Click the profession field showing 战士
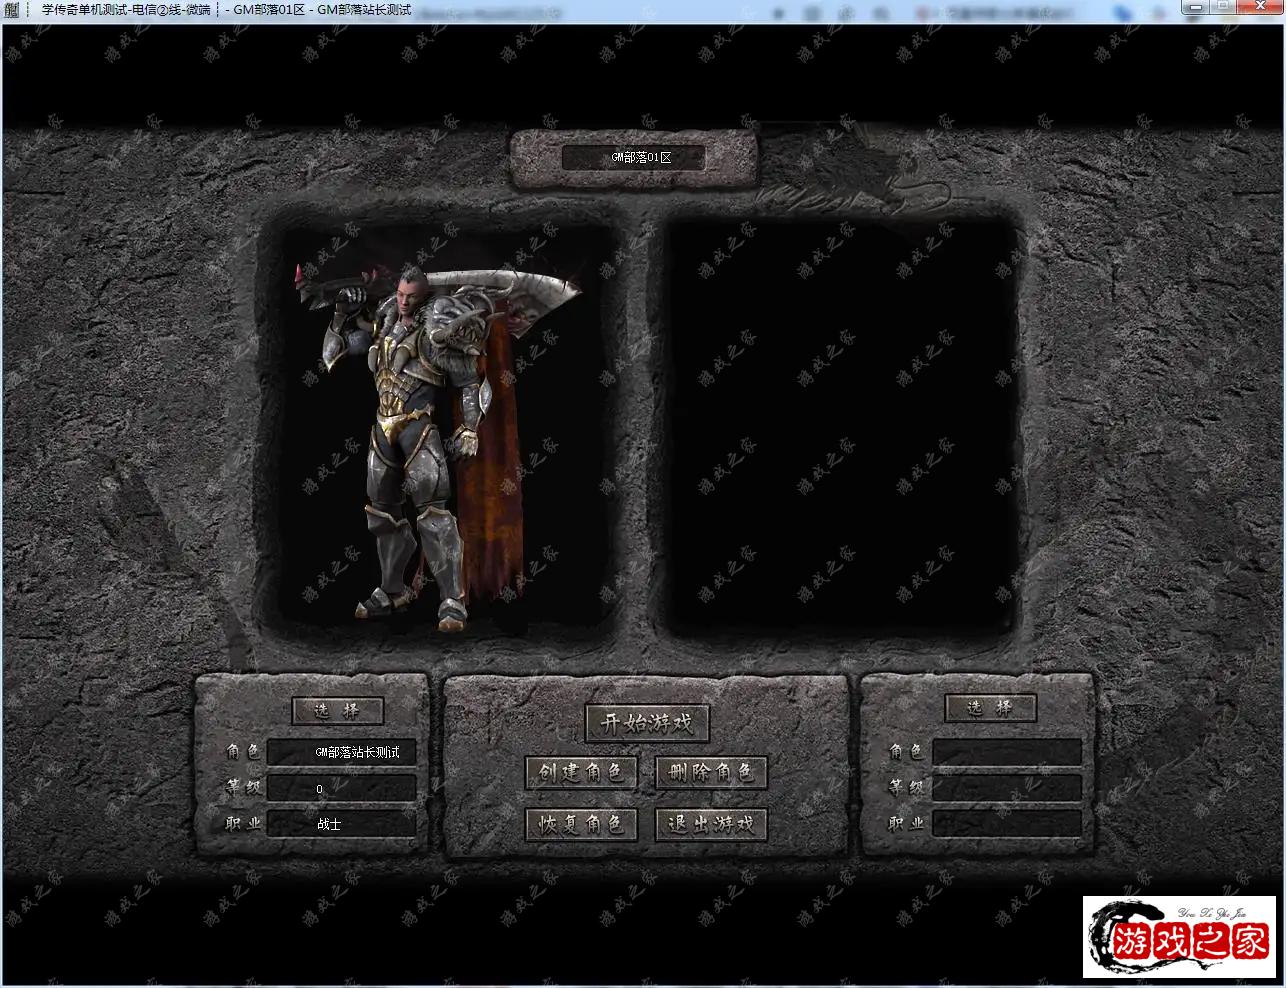 [x=342, y=824]
